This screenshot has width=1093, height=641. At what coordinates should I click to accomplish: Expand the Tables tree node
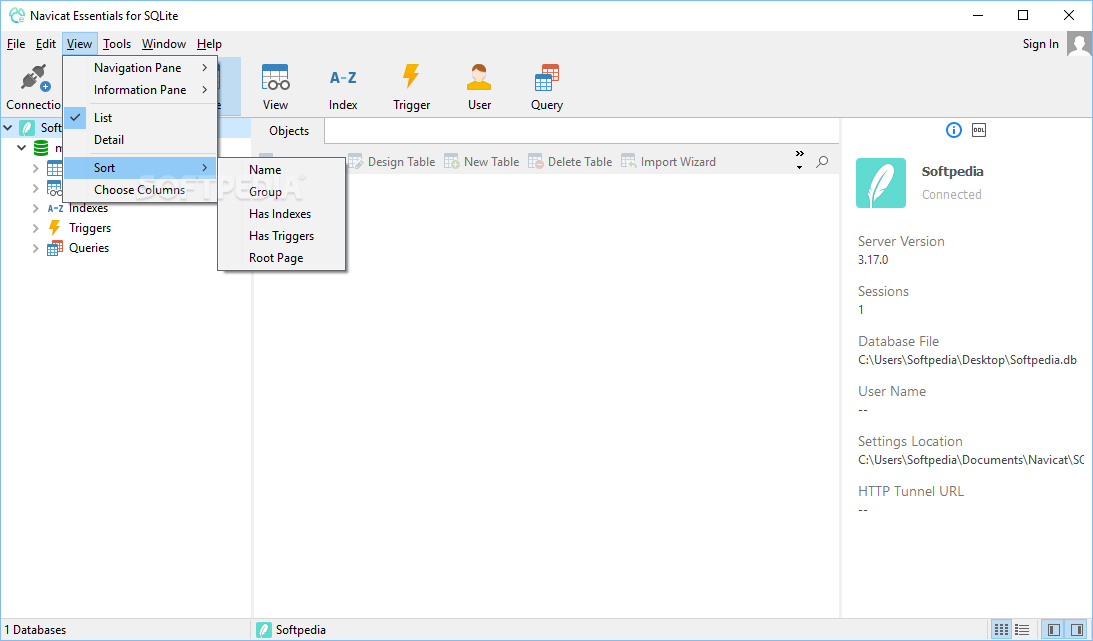click(x=36, y=168)
